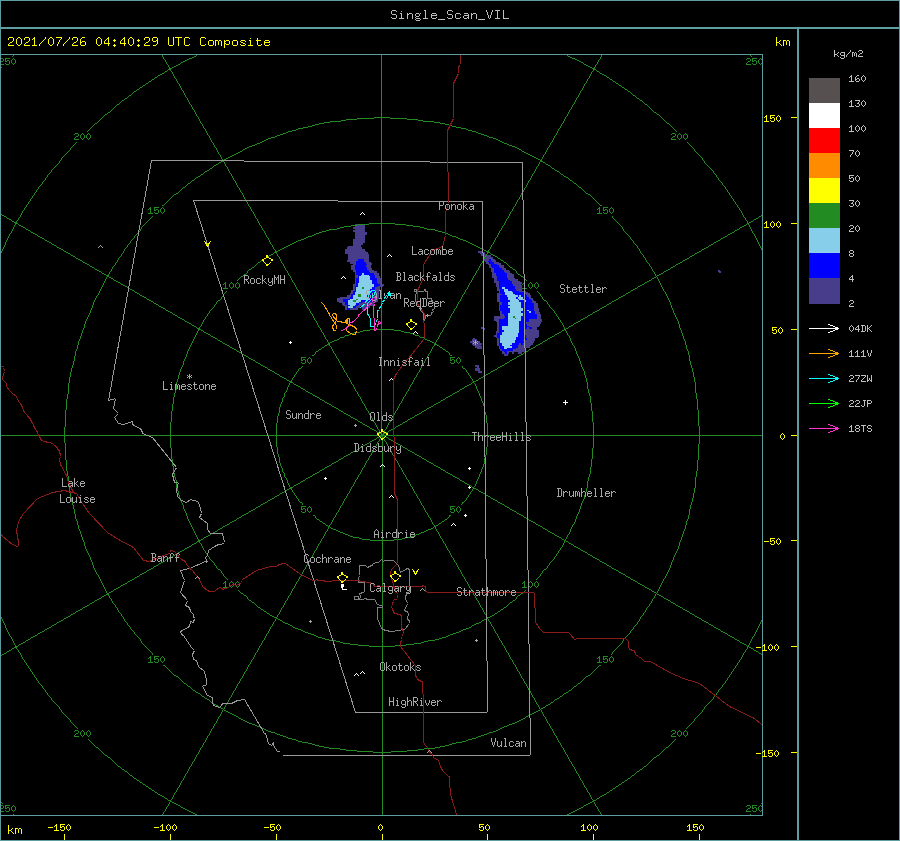Select the red 100 legend swatch

tap(824, 141)
